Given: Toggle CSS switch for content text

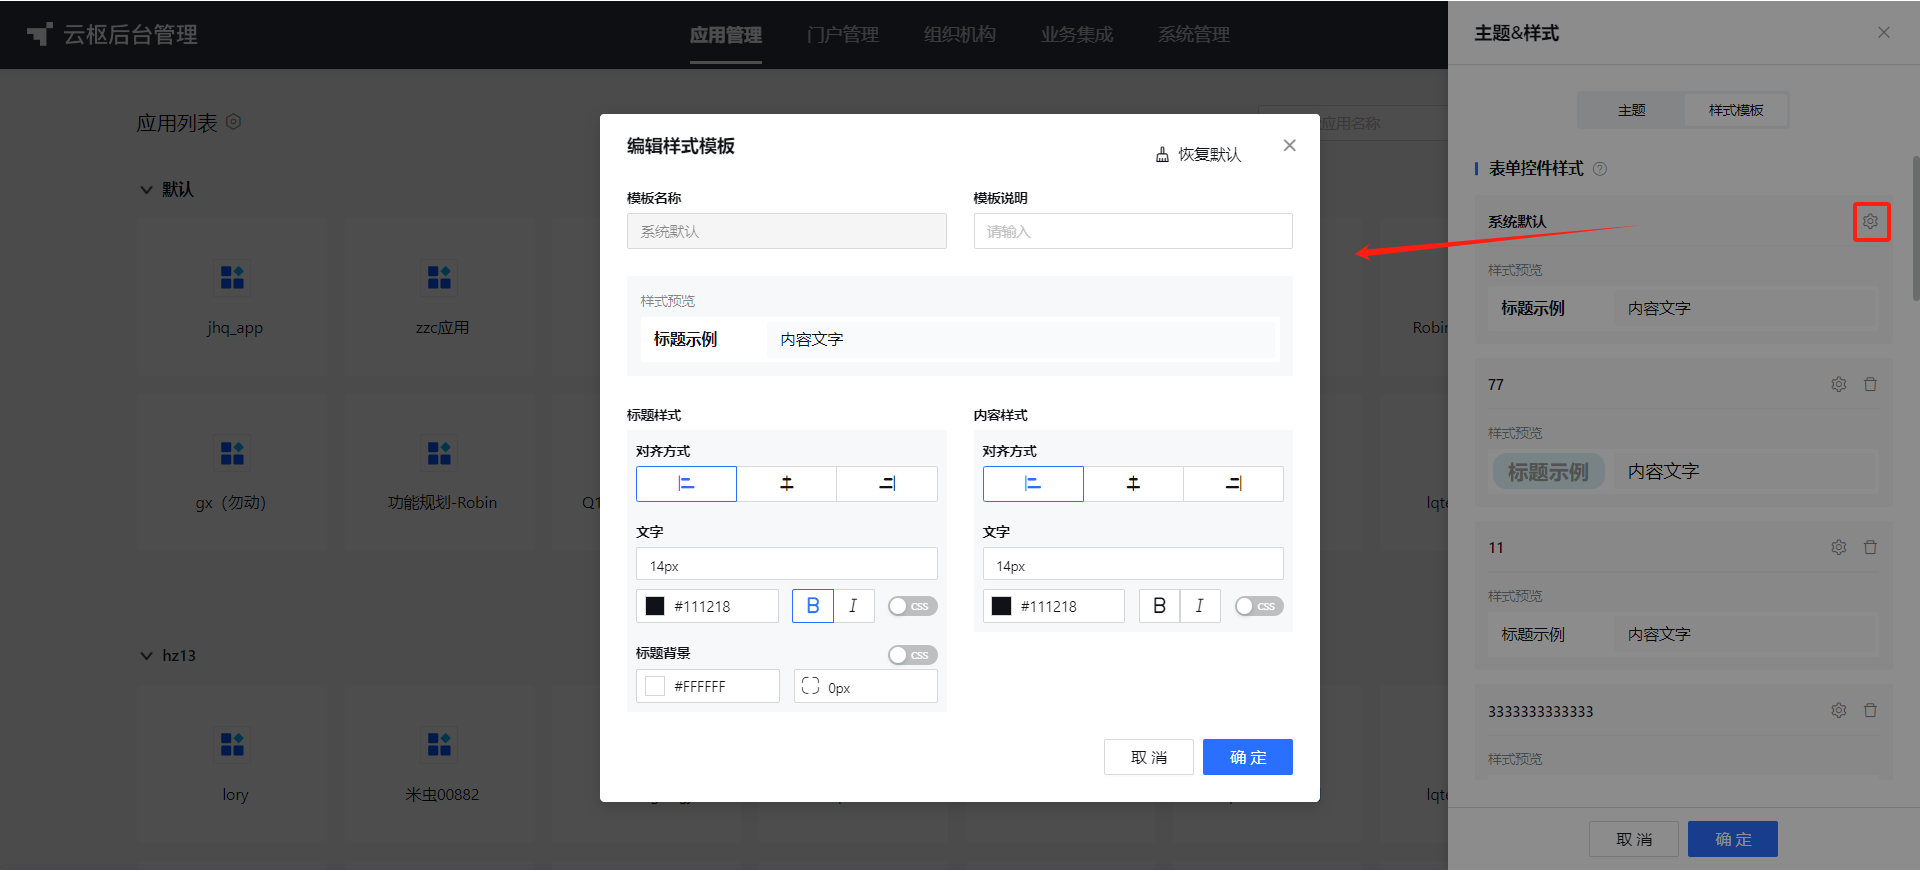Looking at the screenshot, I should [1259, 606].
